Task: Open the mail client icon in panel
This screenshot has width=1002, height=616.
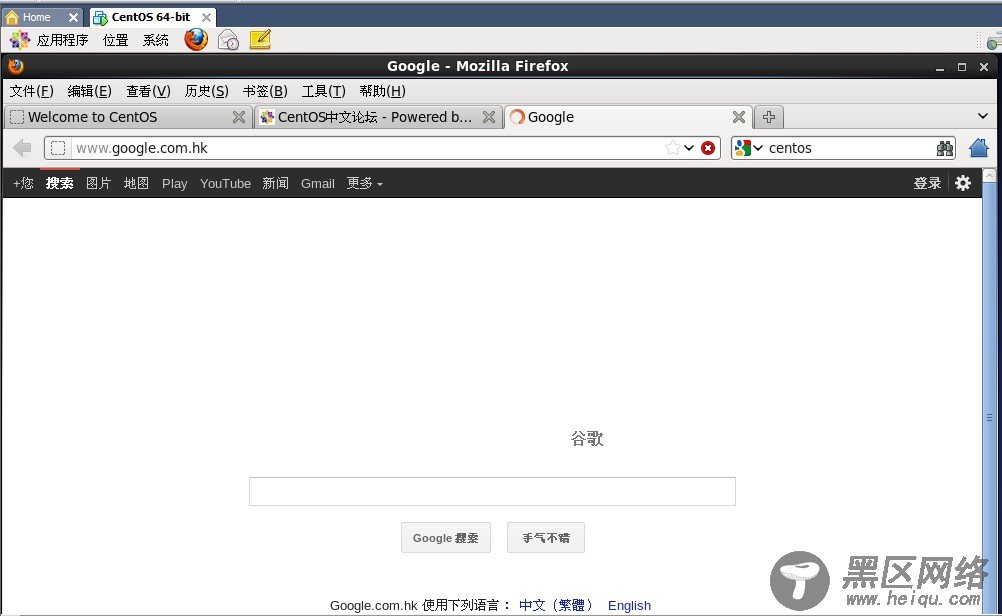Action: [x=228, y=40]
